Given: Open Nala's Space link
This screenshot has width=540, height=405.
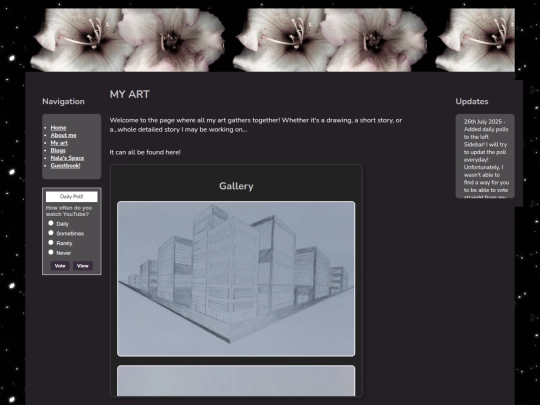Looking at the screenshot, I should 67,158.
